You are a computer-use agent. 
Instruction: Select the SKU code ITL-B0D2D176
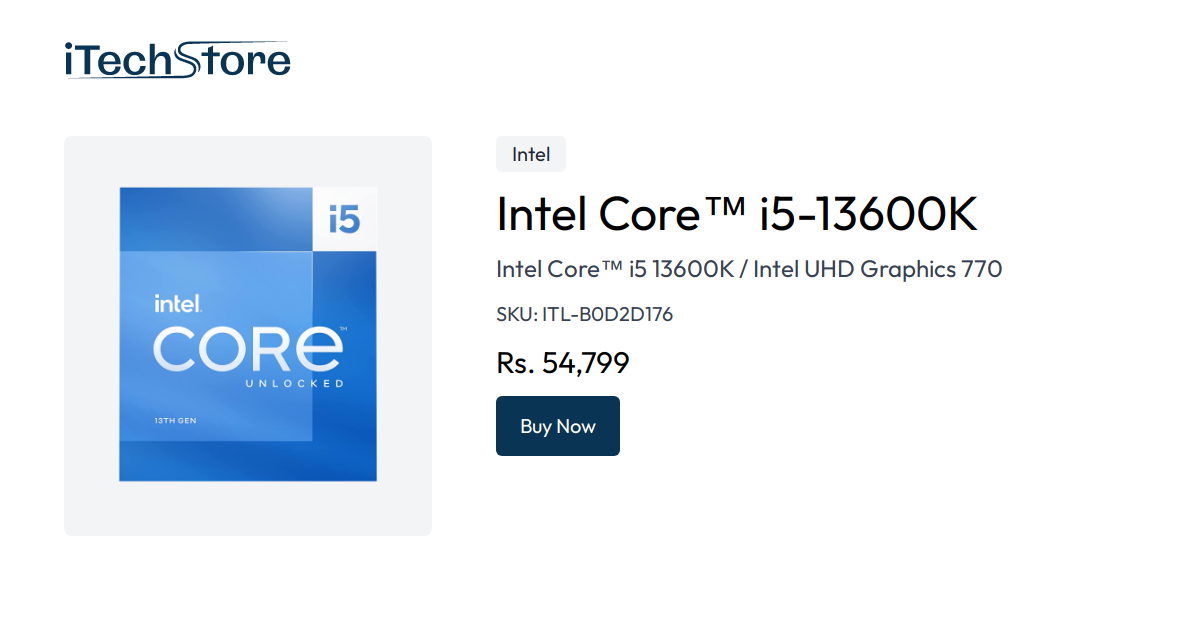coord(608,314)
